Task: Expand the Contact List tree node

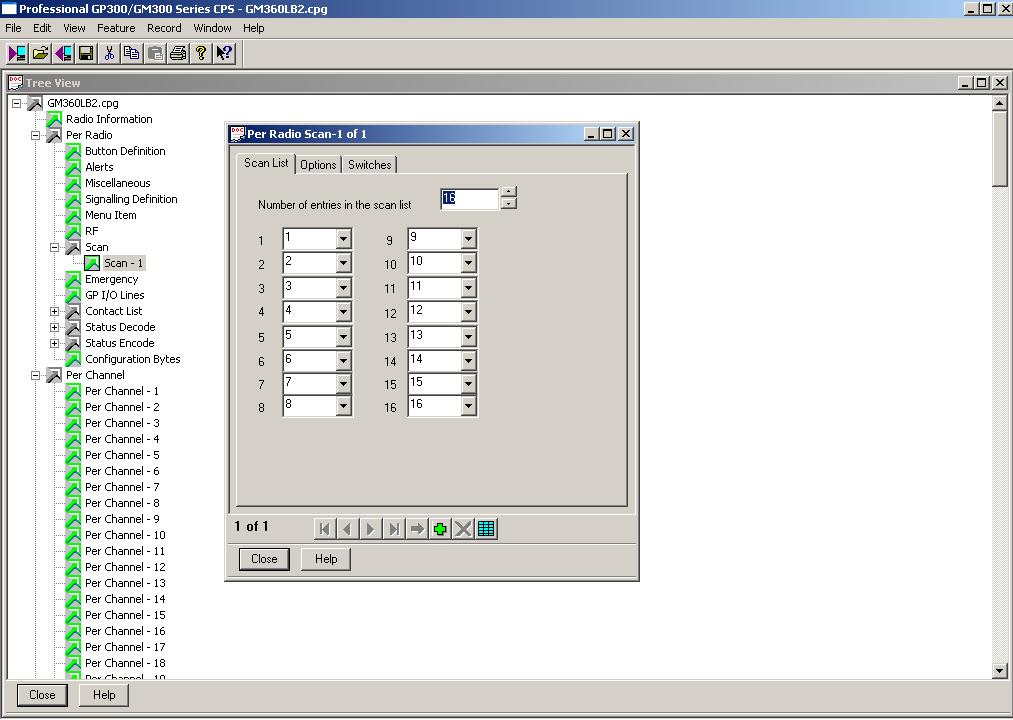Action: click(55, 311)
